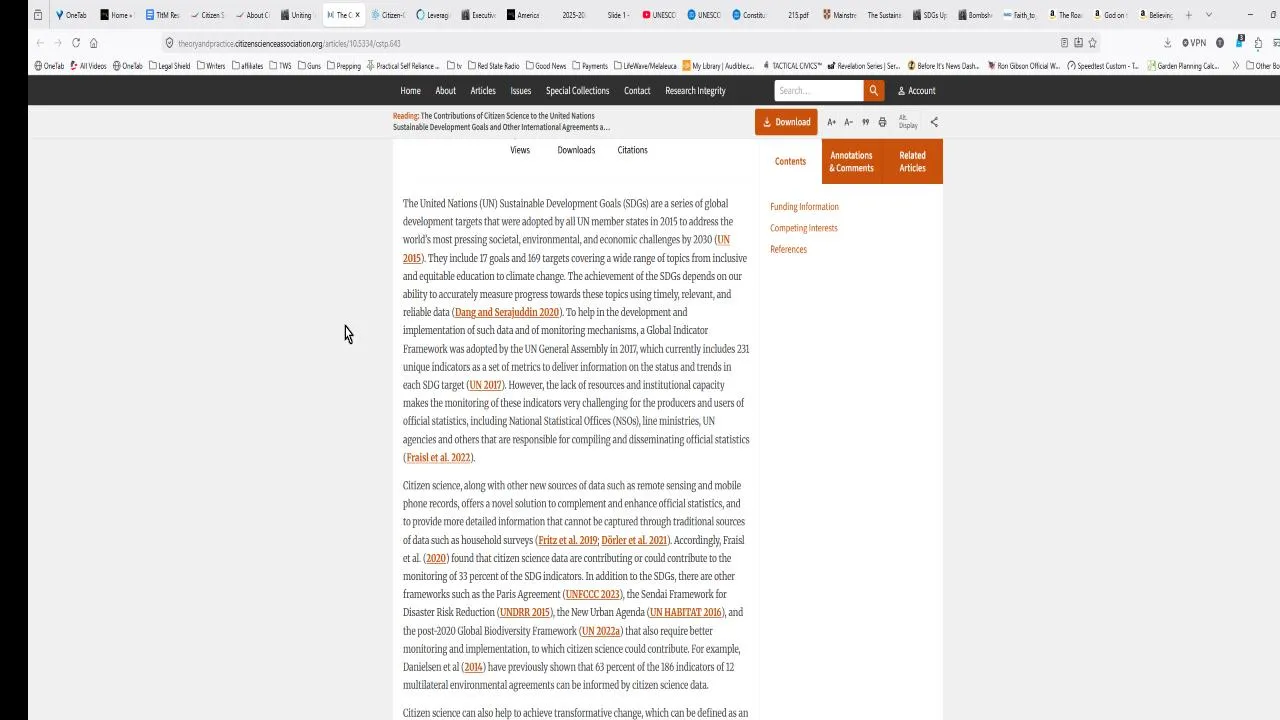Reload the page with the refresh icon
This screenshot has height=720, width=1280.
pos(75,43)
